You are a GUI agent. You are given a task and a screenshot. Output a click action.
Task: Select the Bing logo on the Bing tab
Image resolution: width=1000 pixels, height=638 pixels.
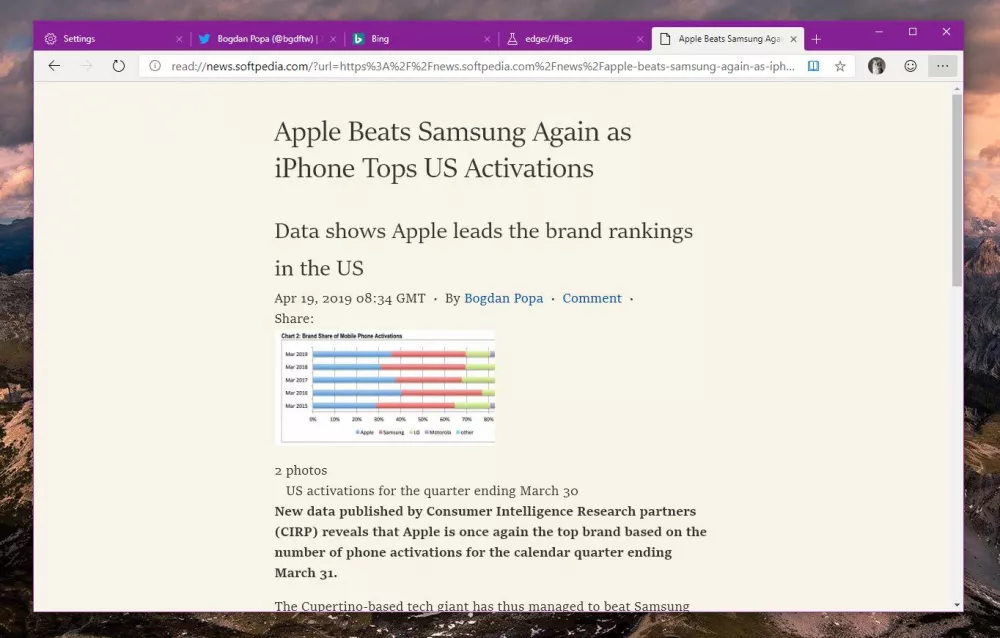(359, 38)
